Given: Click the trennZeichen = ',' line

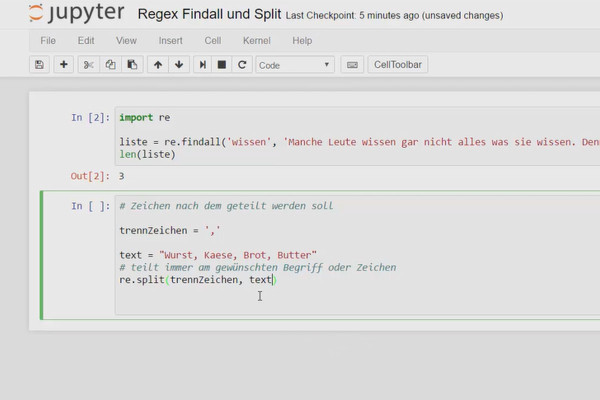Looking at the screenshot, I should tap(170, 230).
